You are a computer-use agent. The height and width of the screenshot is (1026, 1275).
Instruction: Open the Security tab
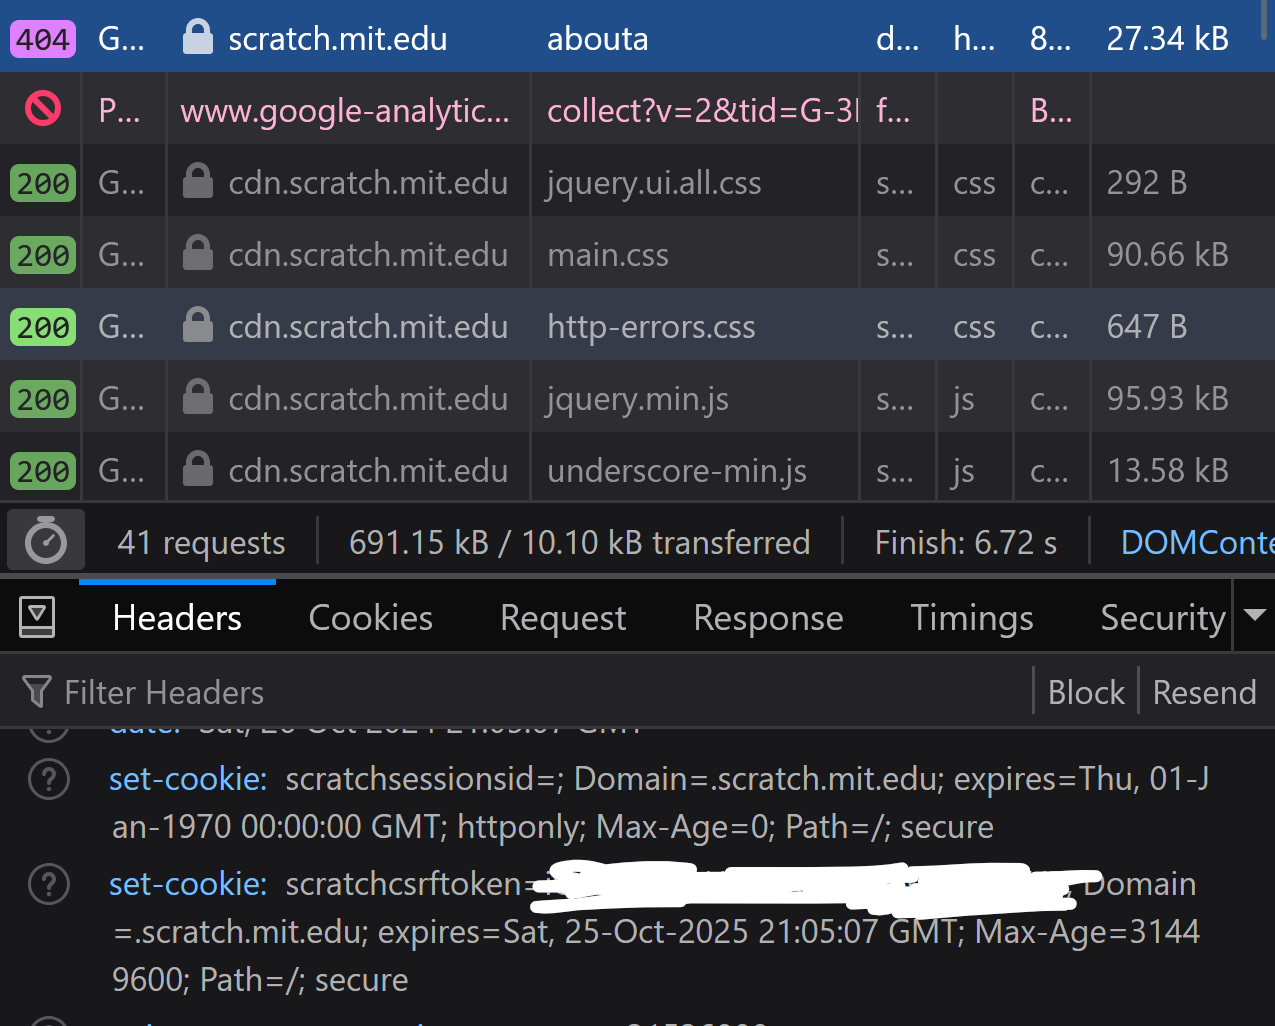click(x=1162, y=617)
